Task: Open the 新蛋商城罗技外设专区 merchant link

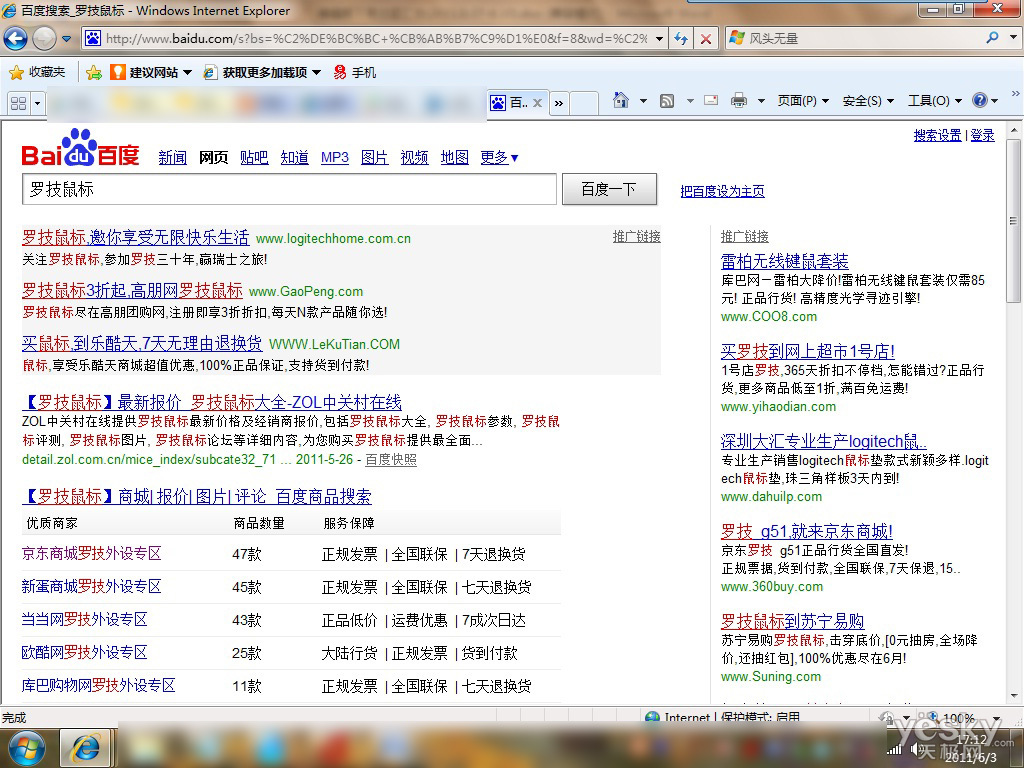Action: pyautogui.click(x=91, y=586)
